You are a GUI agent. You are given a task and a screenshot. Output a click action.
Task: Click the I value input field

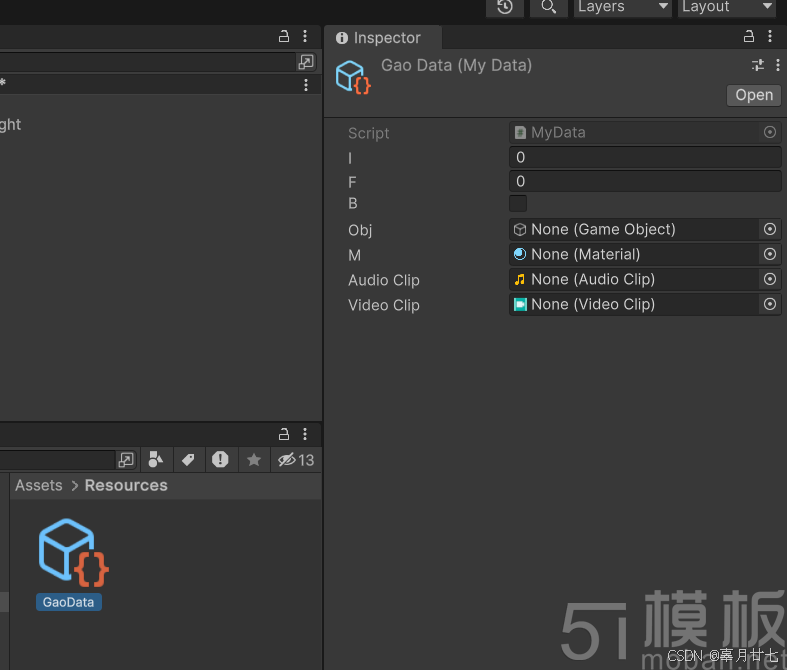(x=645, y=157)
